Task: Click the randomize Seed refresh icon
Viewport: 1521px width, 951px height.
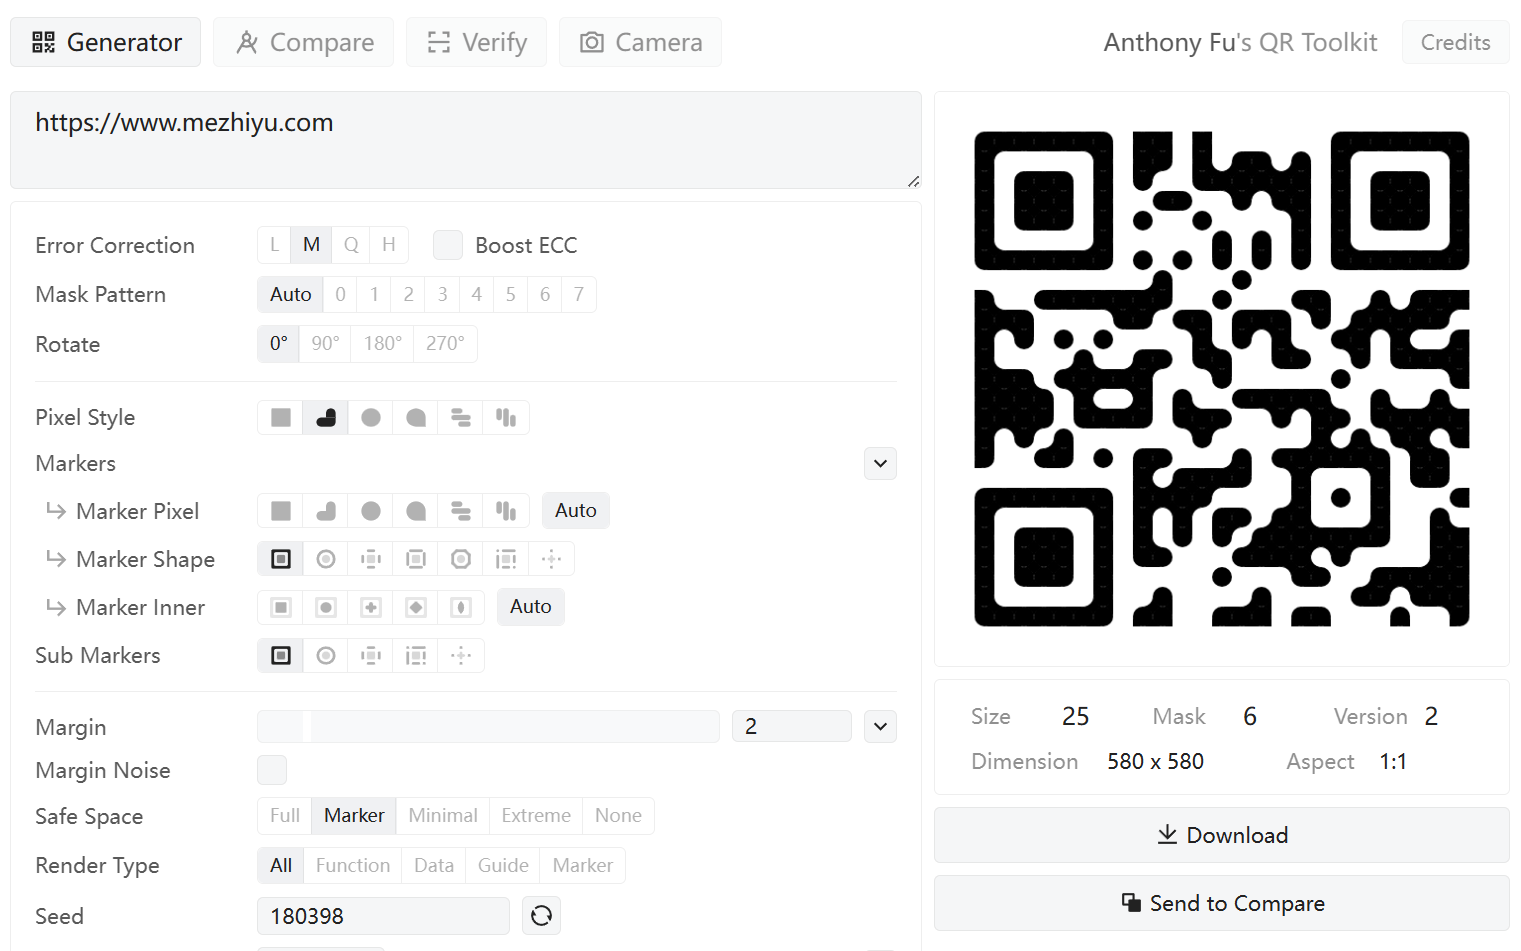Action: coord(541,916)
